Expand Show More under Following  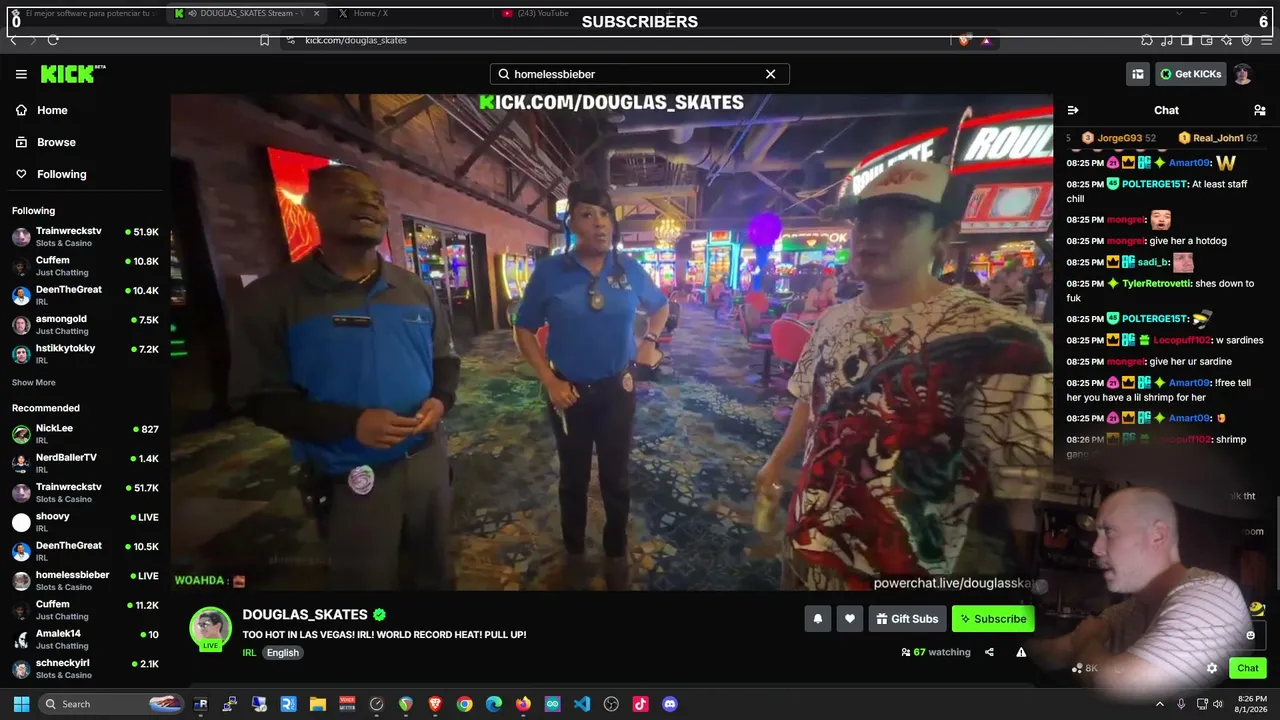click(34, 382)
